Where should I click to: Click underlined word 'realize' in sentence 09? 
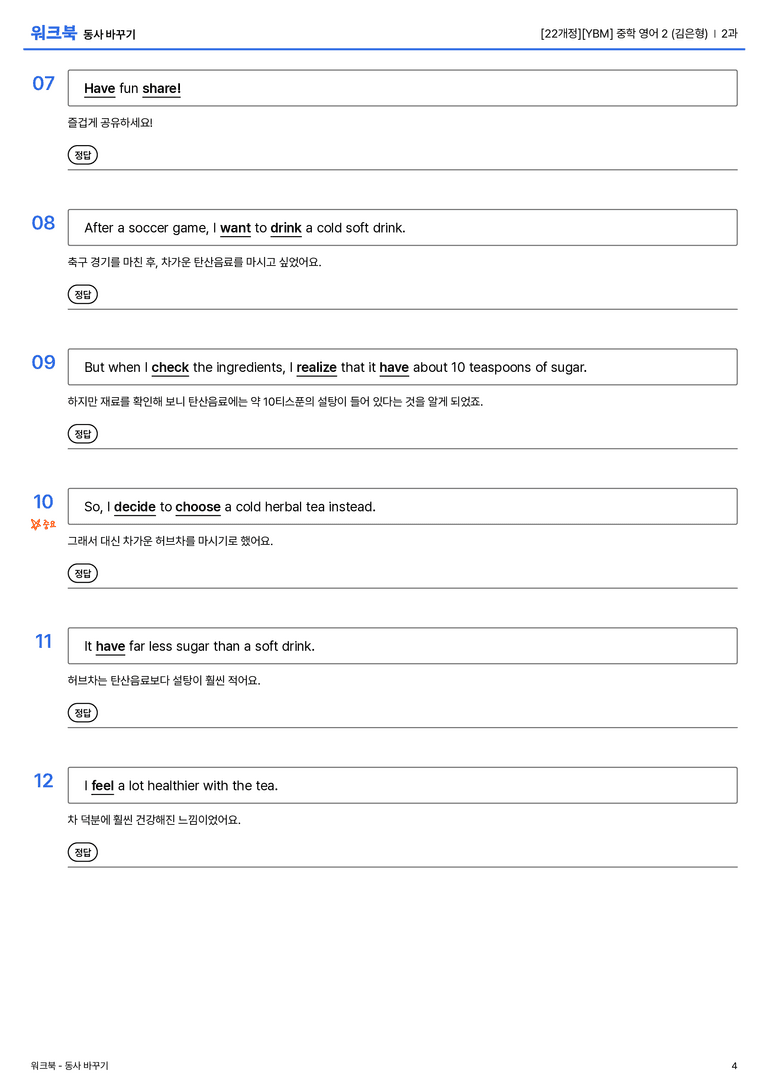point(317,367)
